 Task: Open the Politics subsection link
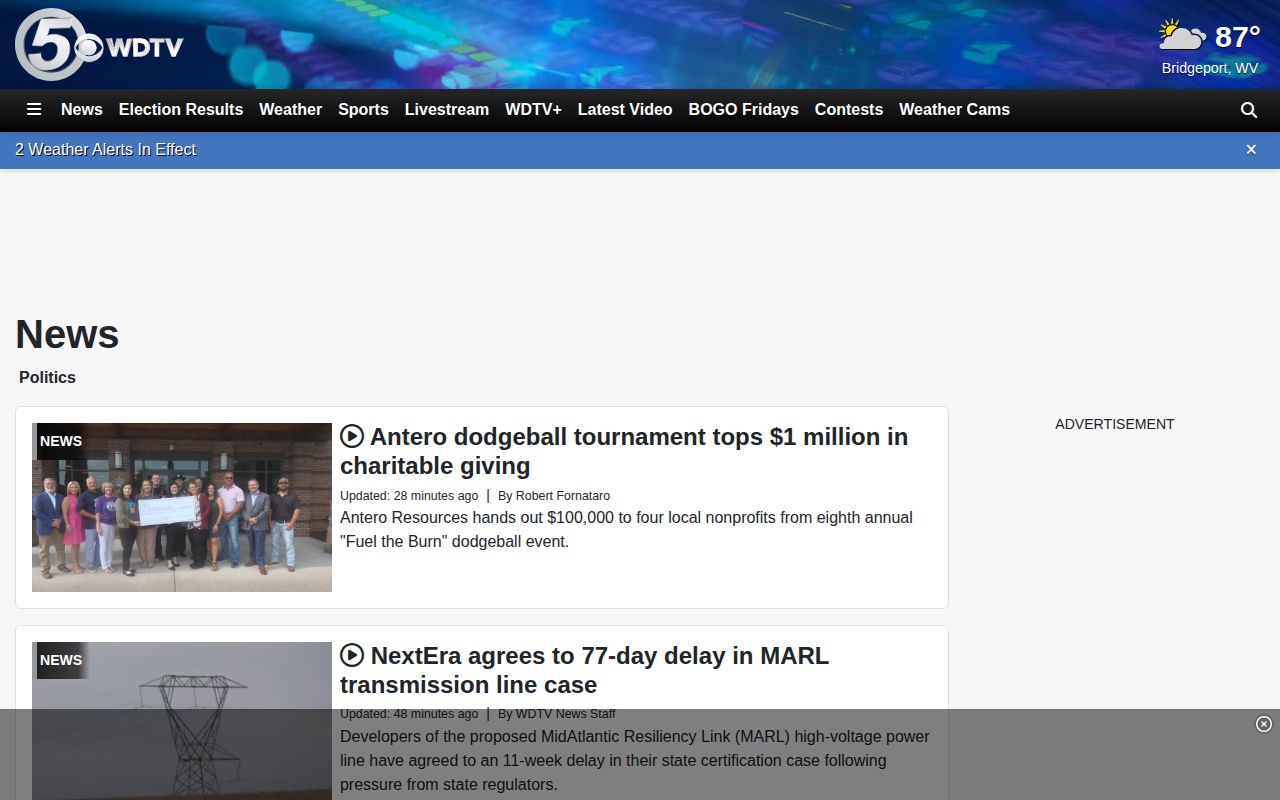pyautogui.click(x=47, y=378)
